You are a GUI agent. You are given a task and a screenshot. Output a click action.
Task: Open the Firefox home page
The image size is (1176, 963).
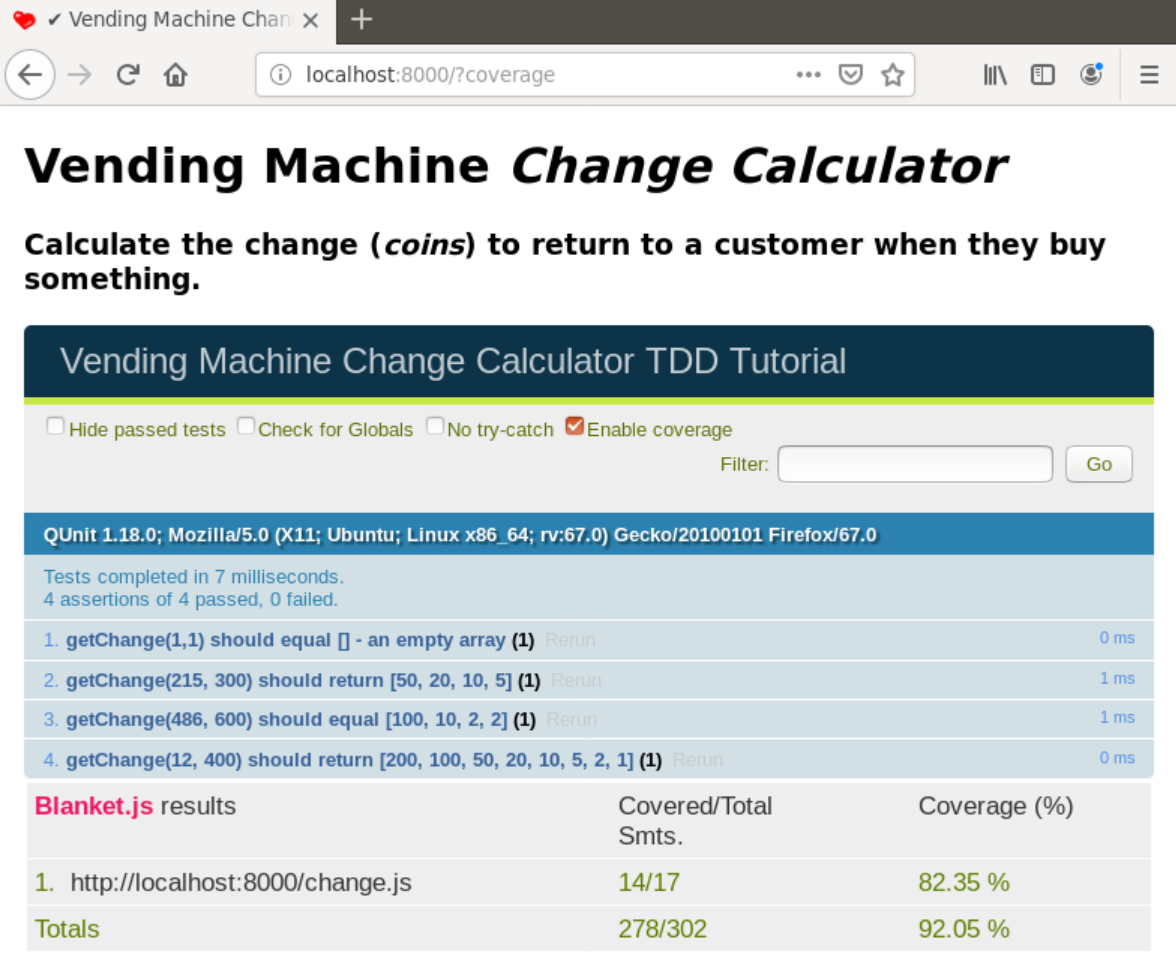pos(176,74)
